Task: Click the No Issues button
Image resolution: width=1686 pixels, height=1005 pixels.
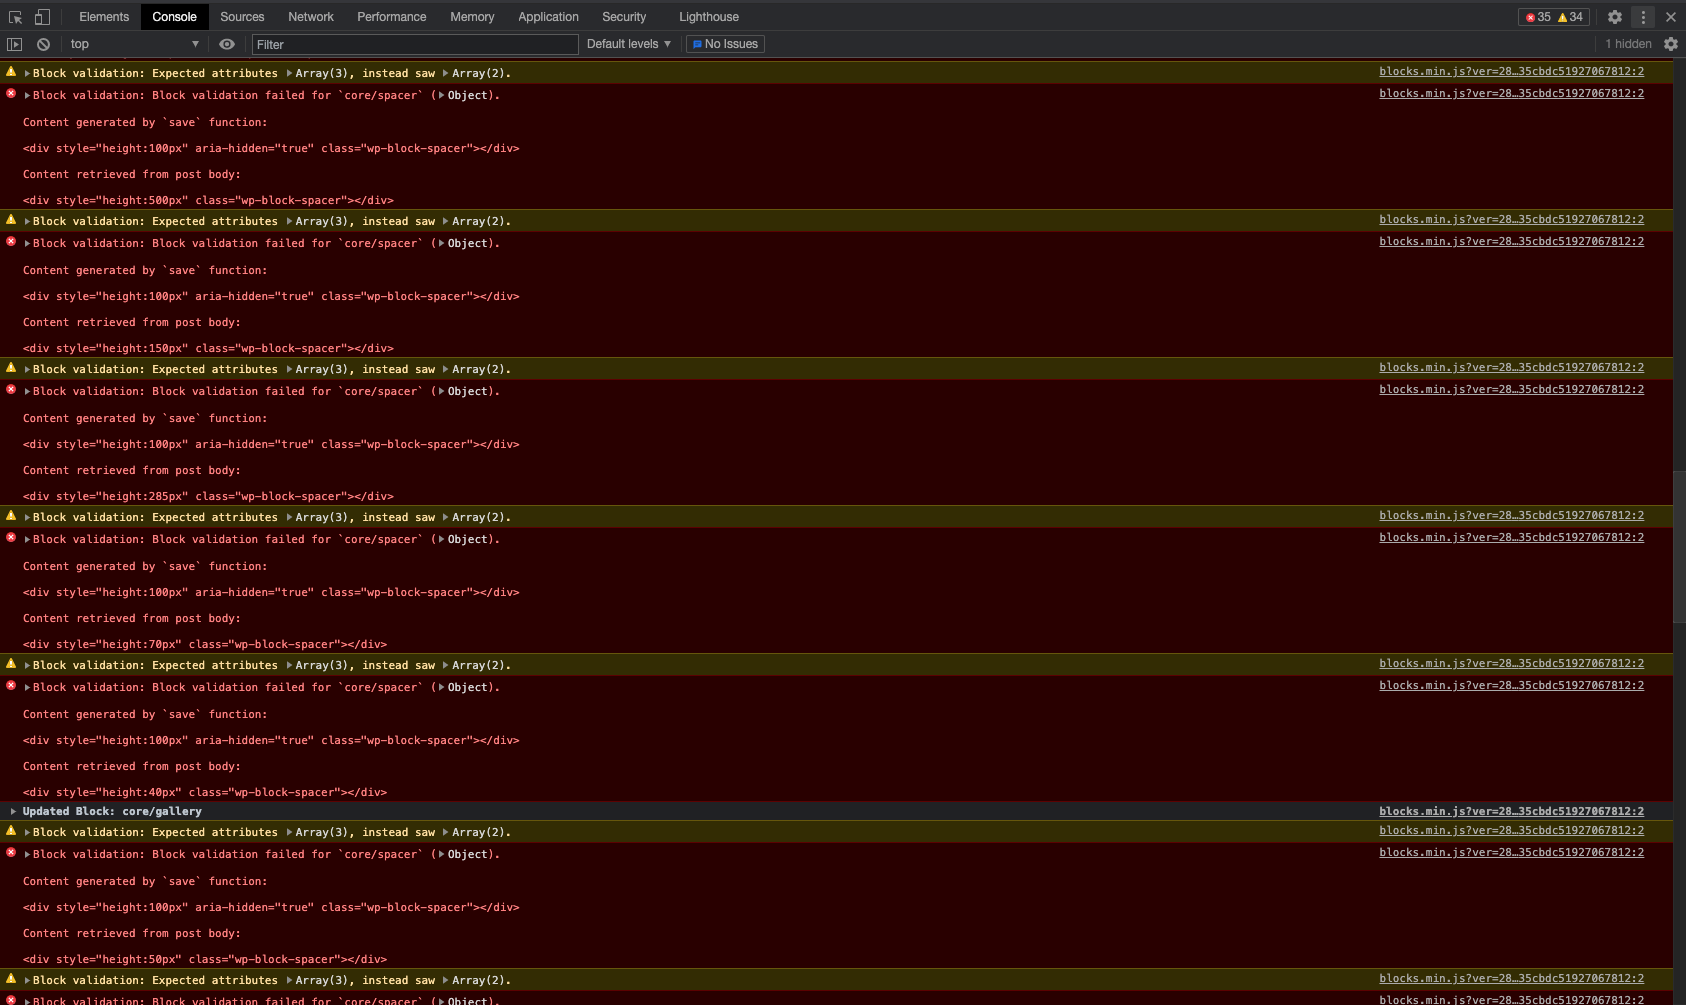Action: 725,44
